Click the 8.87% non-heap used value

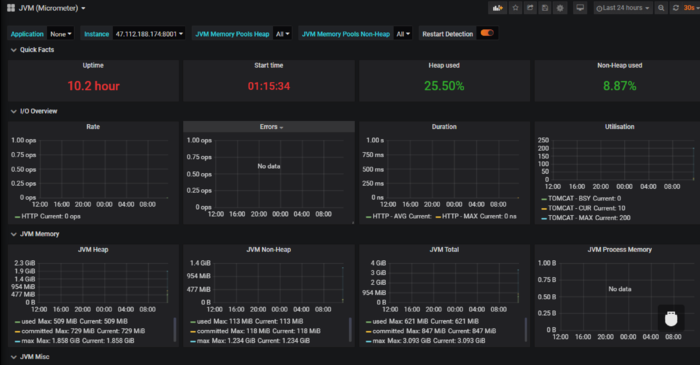coord(620,86)
